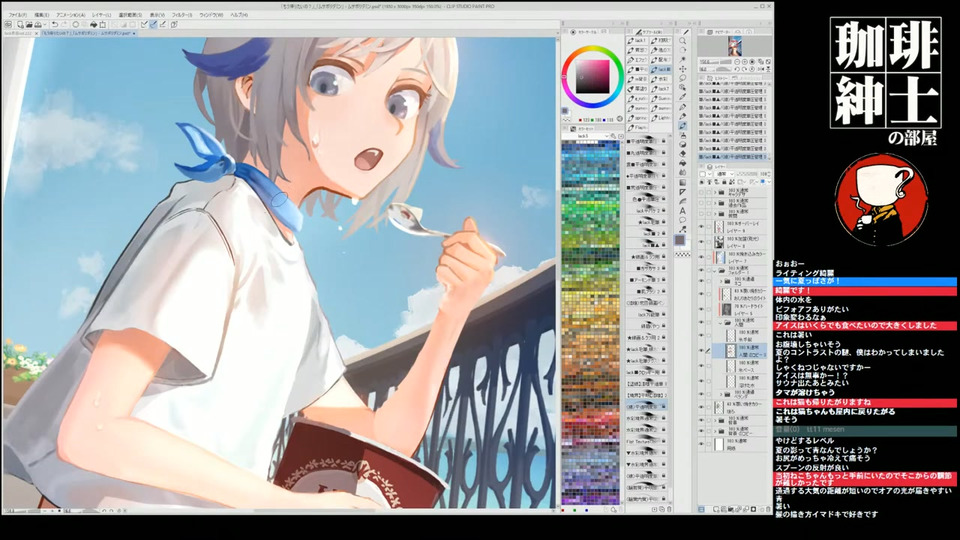The height and width of the screenshot is (540, 960).
Task: Click the Undo arrow in toolbar
Action: tap(56, 25)
